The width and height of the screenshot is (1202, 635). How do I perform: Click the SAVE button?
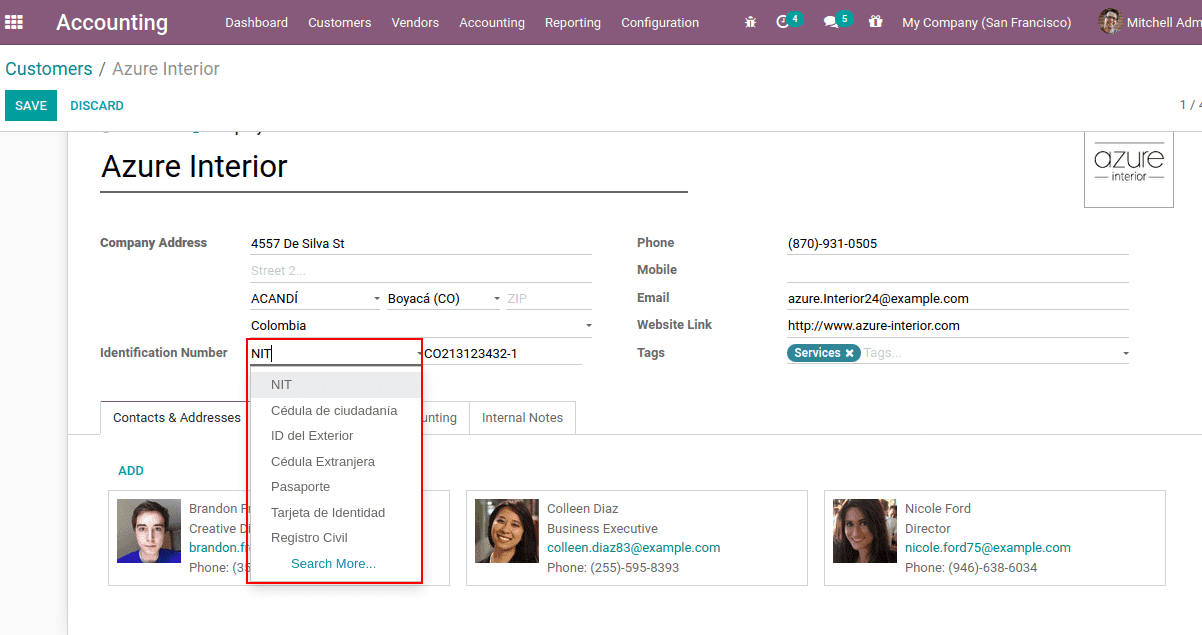pyautogui.click(x=31, y=105)
